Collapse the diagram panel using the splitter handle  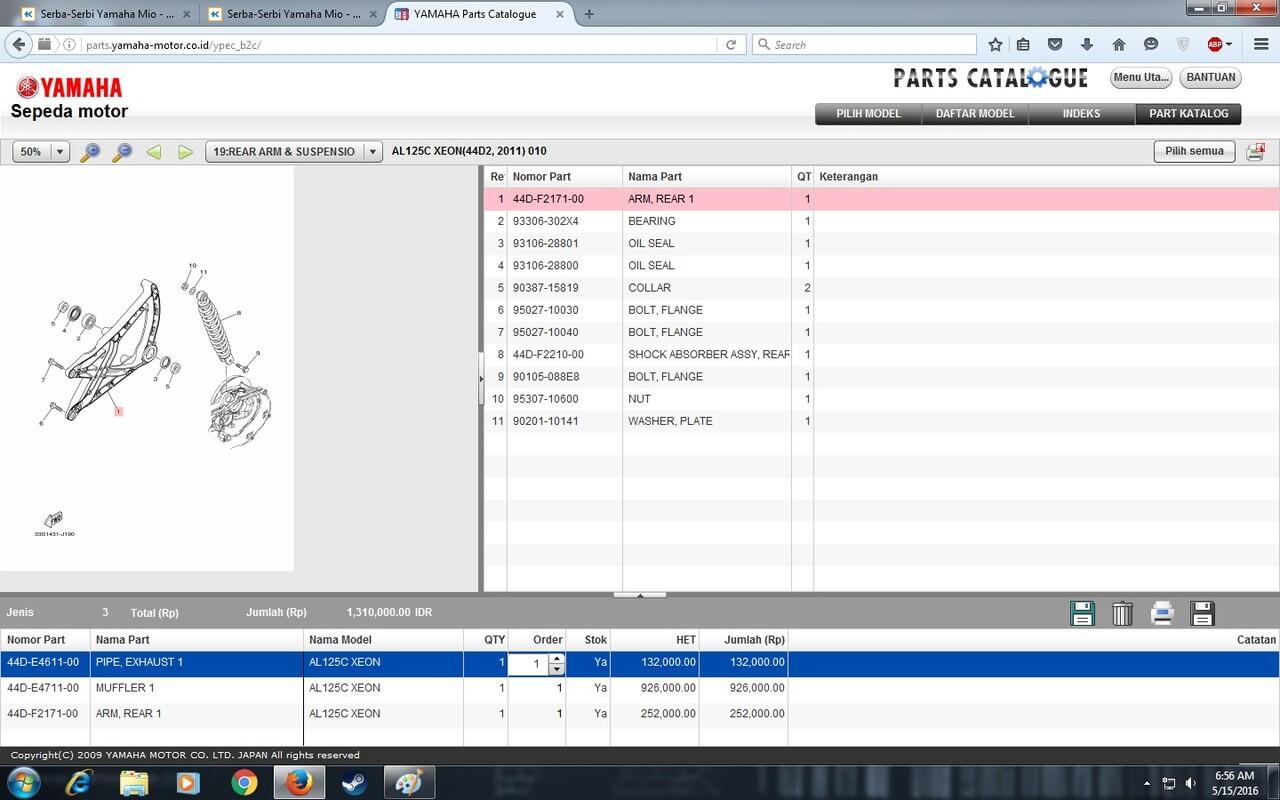coord(481,378)
